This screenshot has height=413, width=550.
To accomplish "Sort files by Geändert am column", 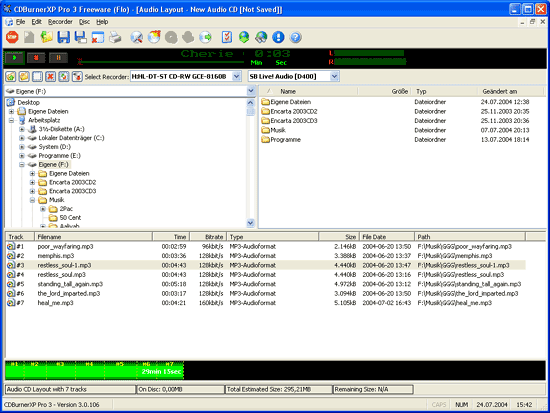I will click(x=510, y=91).
